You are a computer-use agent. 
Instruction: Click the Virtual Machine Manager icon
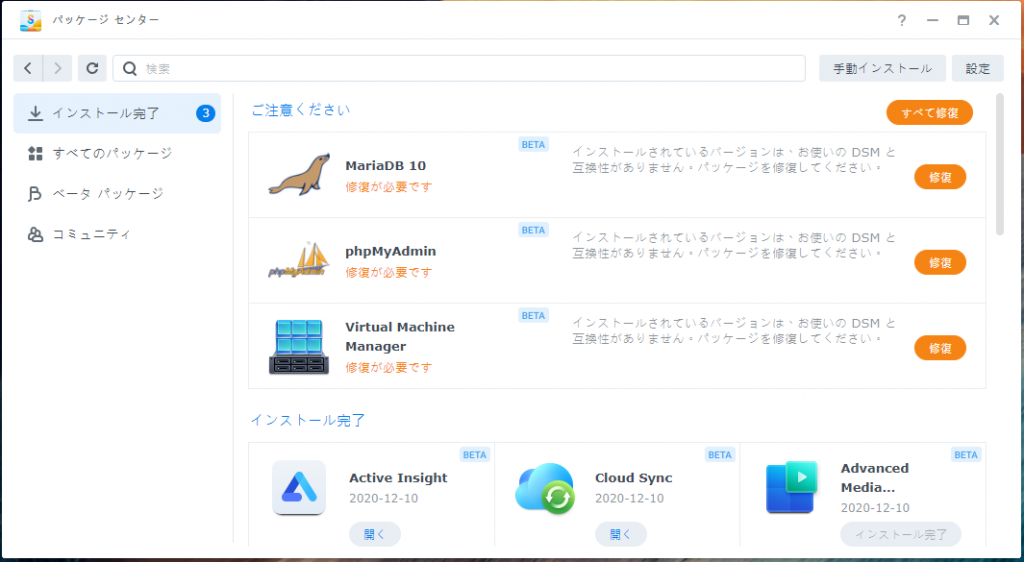pos(299,347)
